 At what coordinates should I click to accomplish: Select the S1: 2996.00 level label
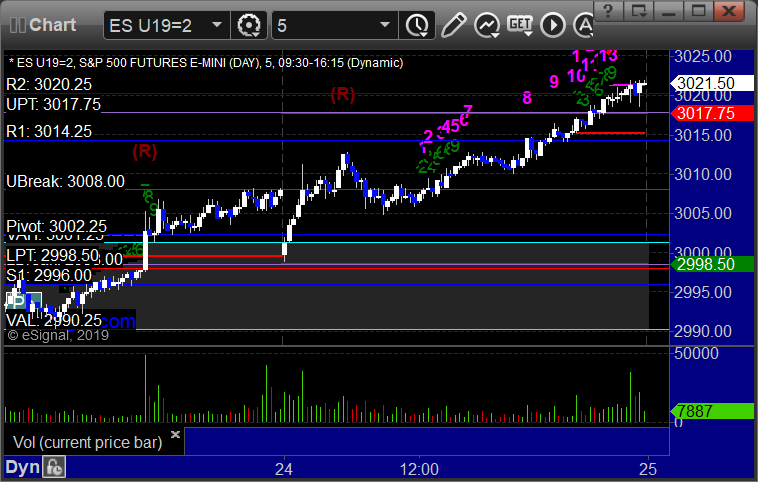pyautogui.click(x=49, y=276)
